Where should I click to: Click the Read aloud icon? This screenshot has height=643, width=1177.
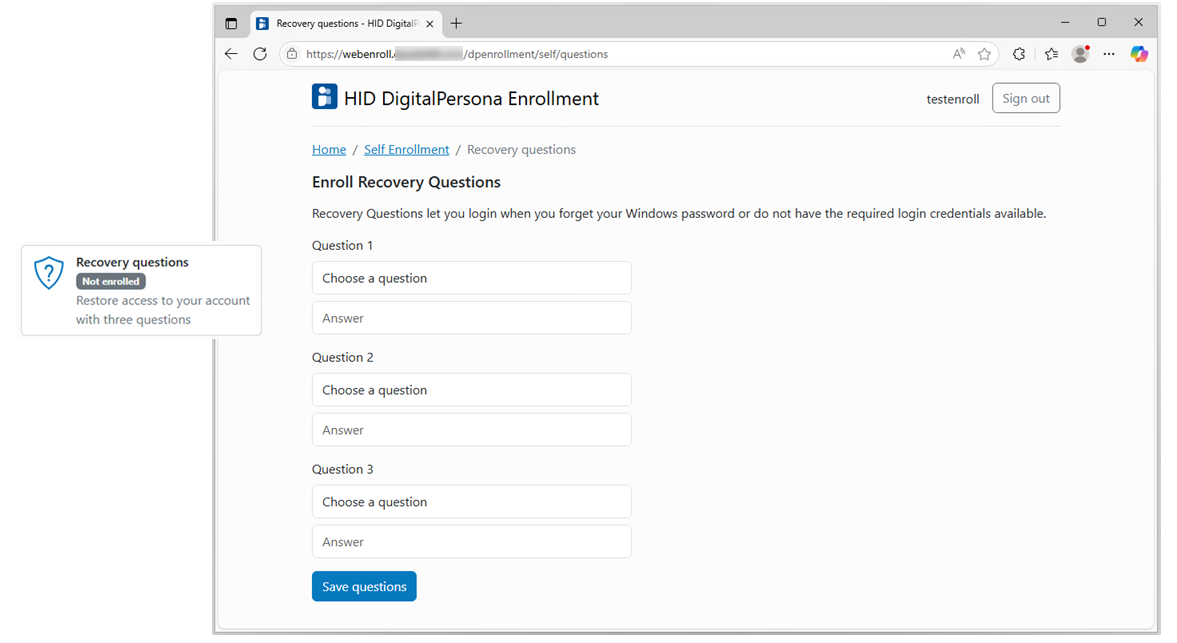[x=958, y=54]
